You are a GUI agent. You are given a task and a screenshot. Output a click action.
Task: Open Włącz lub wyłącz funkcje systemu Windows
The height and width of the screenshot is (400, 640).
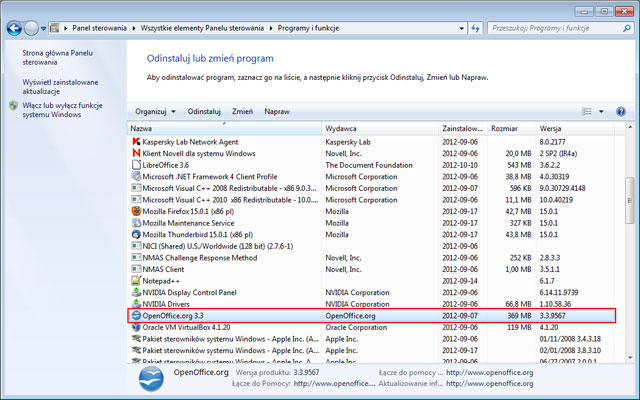point(64,108)
